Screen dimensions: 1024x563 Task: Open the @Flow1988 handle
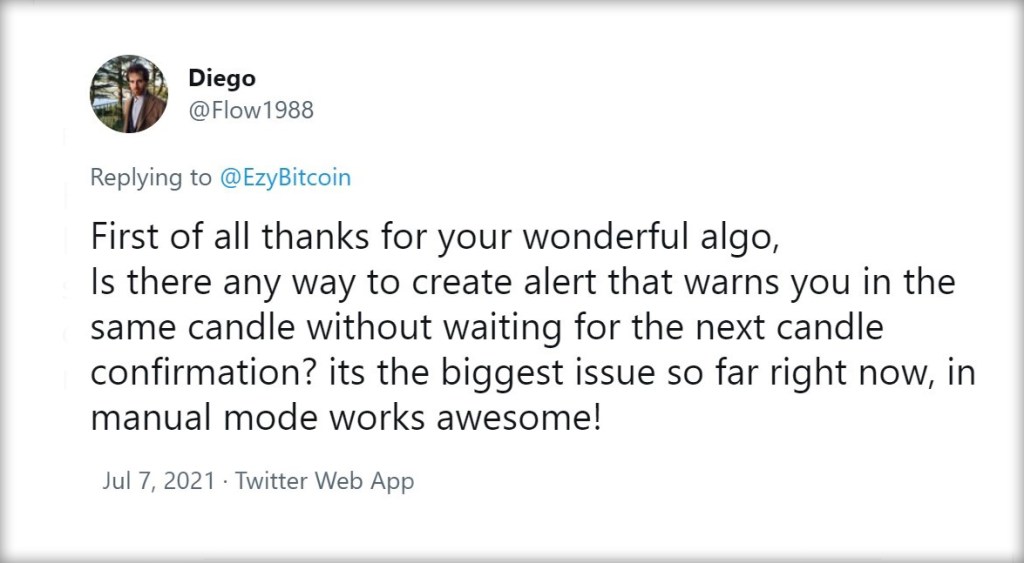[250, 110]
